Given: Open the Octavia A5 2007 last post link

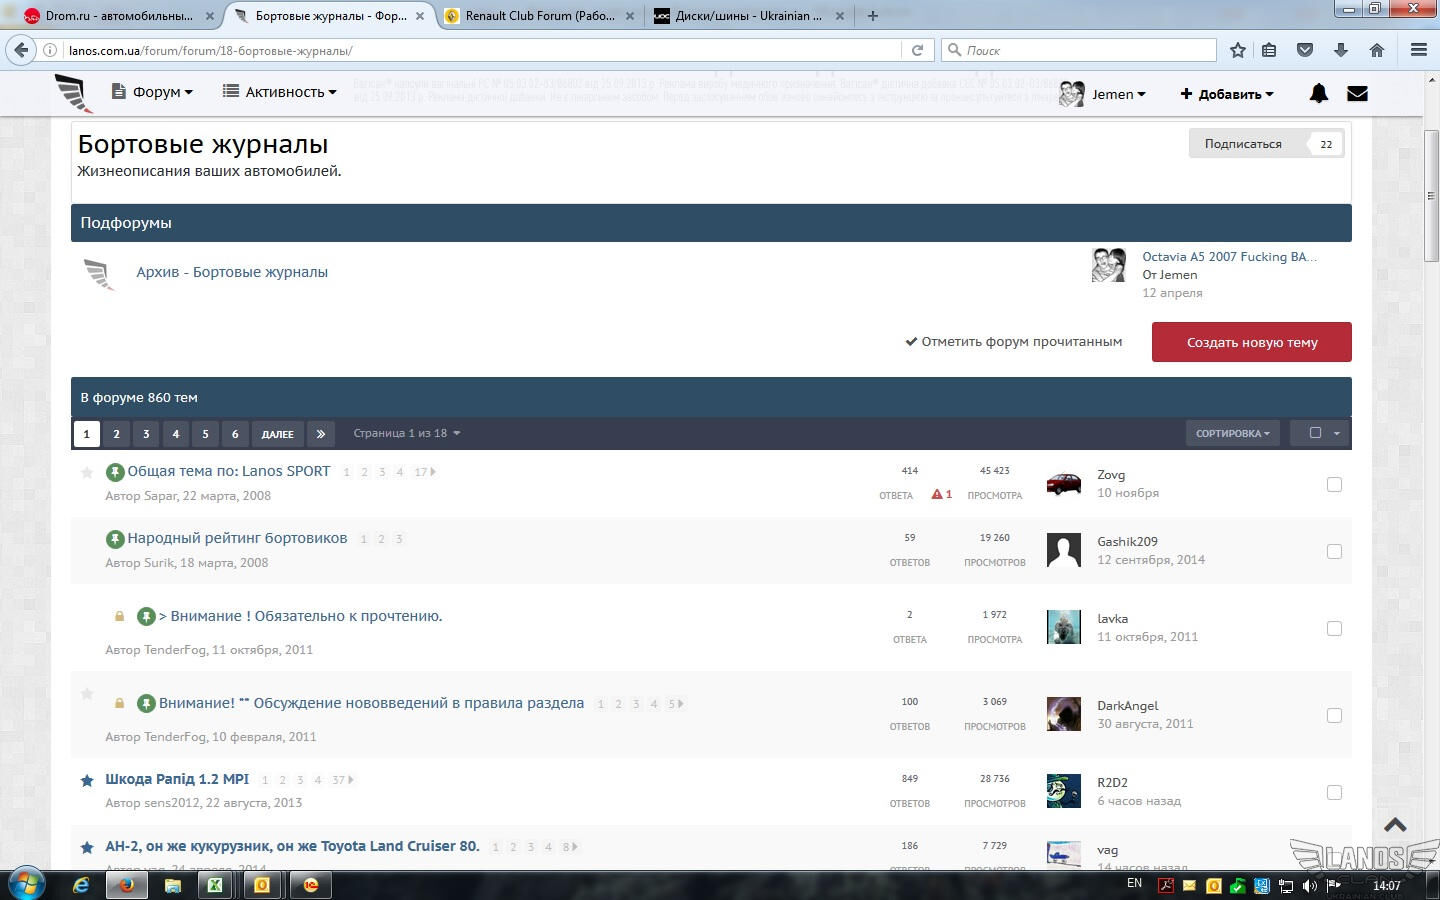Looking at the screenshot, I should click(1230, 257).
